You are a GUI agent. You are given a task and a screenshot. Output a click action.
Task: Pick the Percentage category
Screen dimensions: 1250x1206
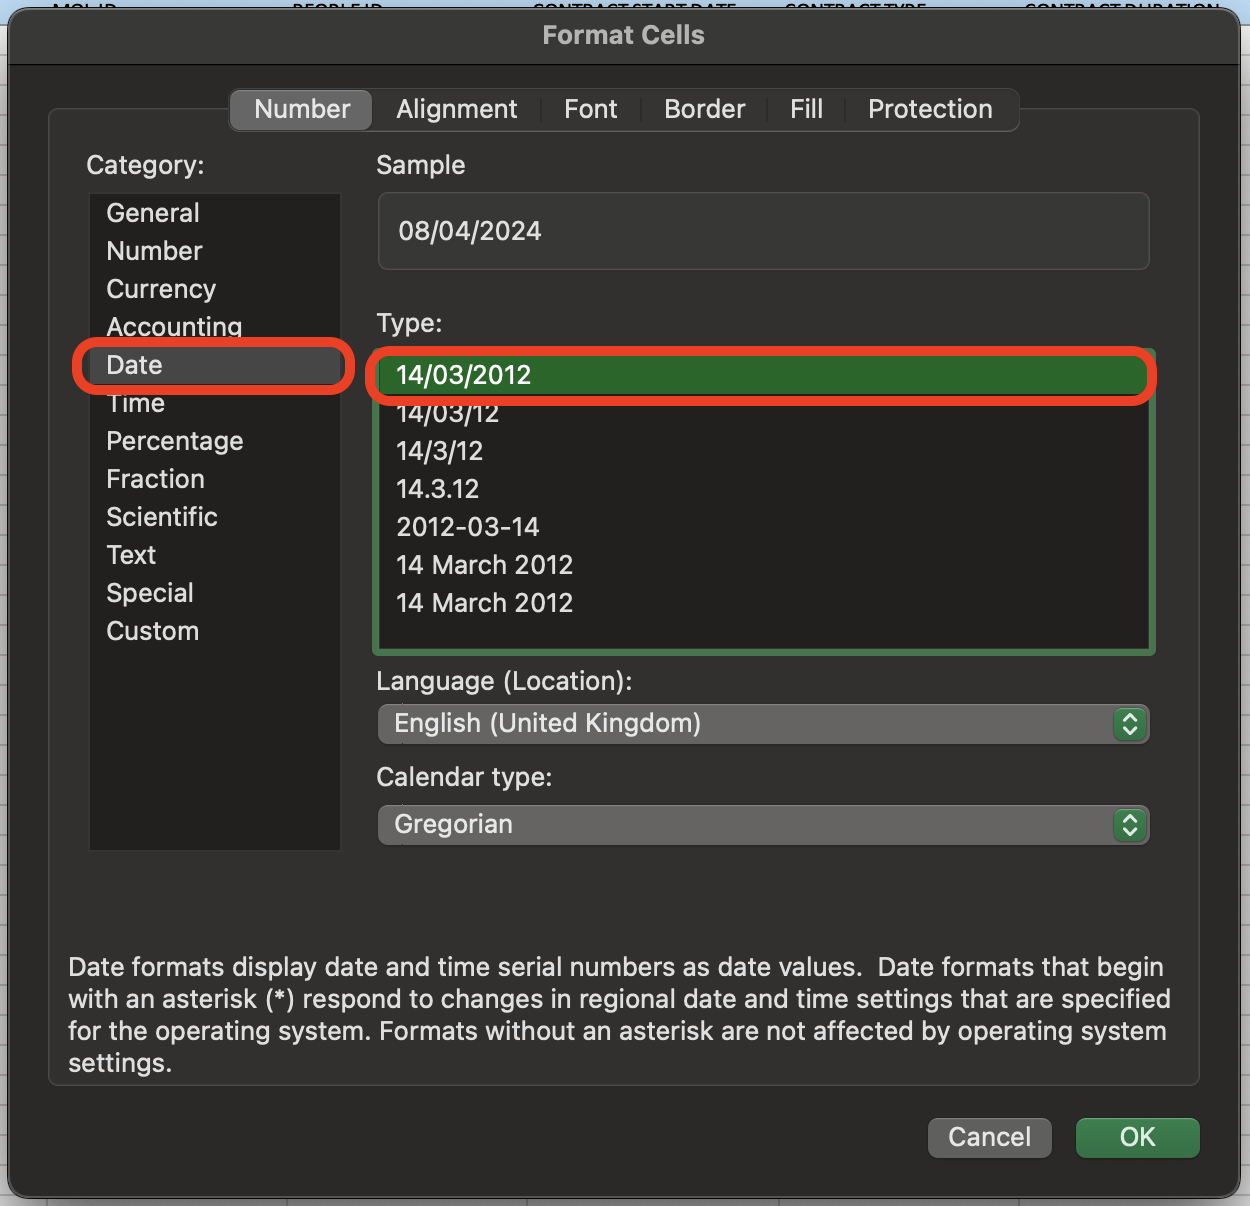click(175, 441)
